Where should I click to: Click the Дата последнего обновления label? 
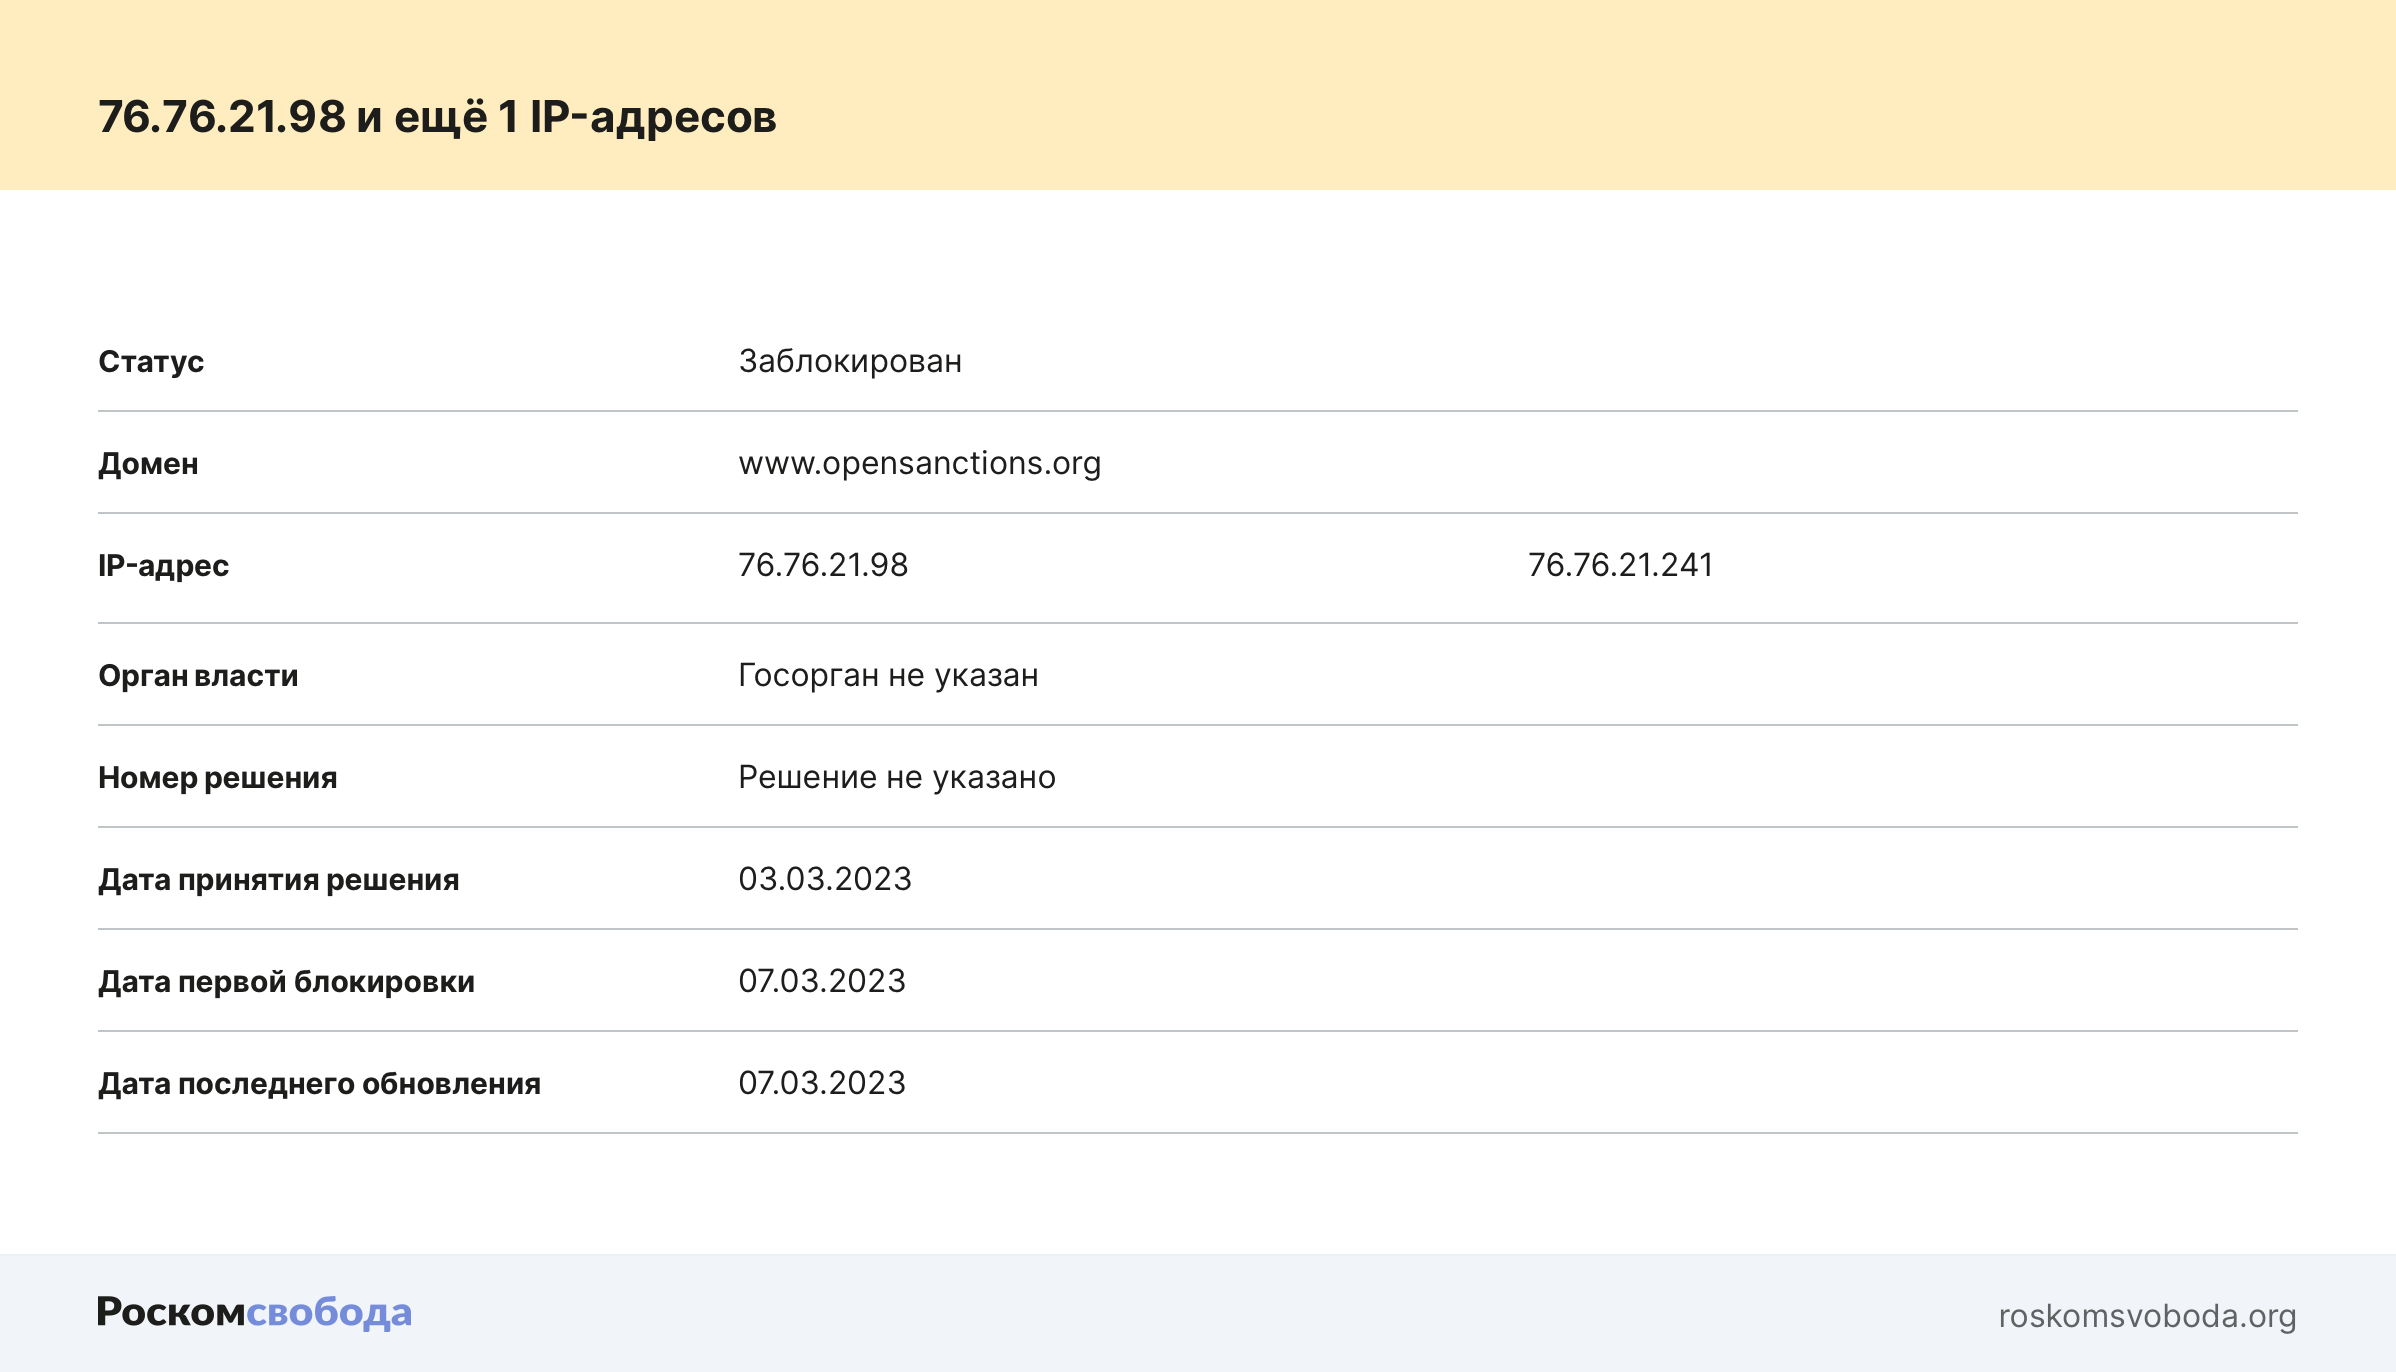tap(319, 1084)
